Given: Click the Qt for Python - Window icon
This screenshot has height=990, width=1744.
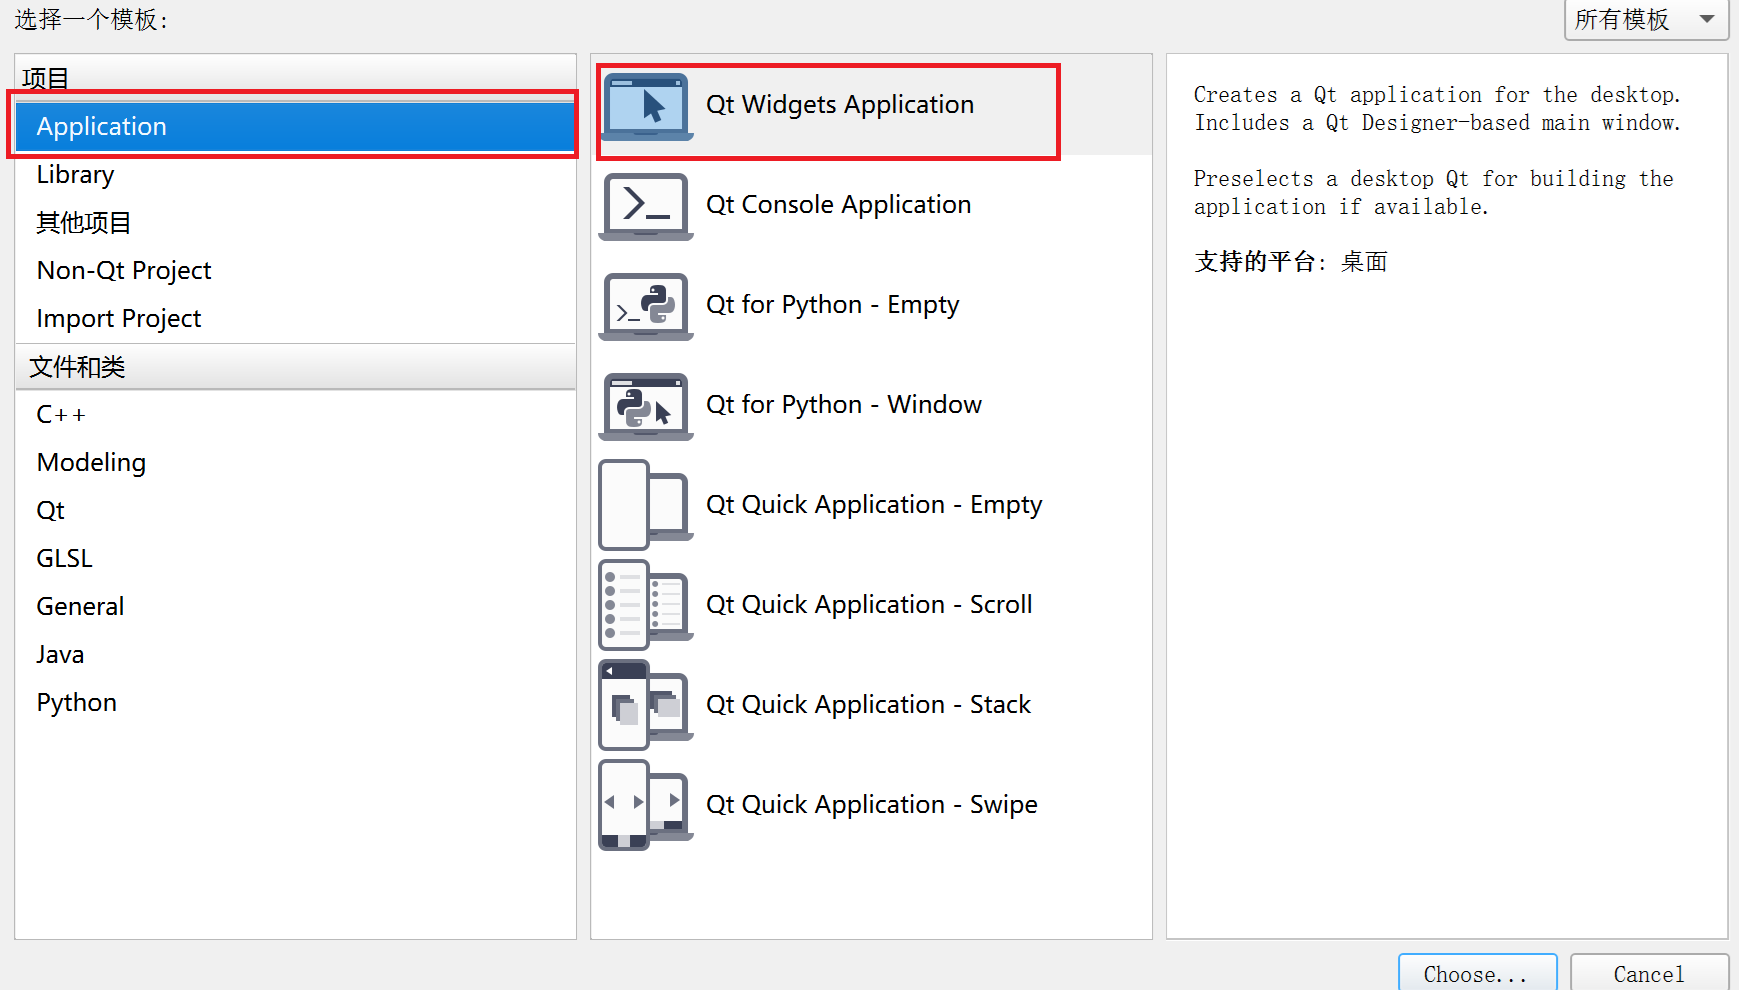Looking at the screenshot, I should 646,406.
